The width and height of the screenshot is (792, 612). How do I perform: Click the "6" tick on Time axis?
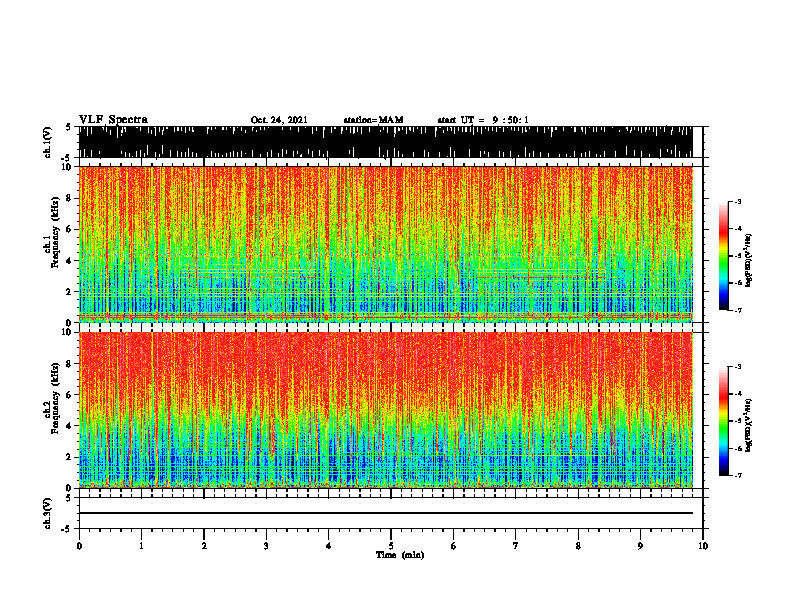(454, 546)
